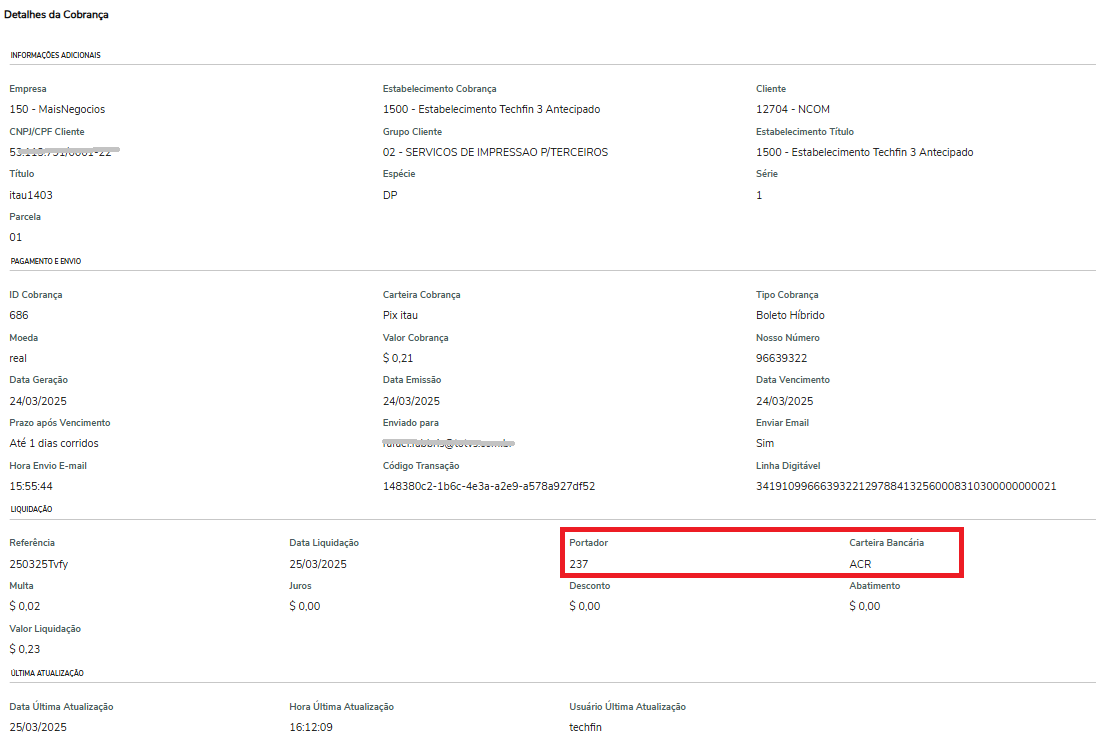Select the Grupo Cliente SERVICOS DE IMPRESSAO value
Image resolution: width=1096 pixels, height=740 pixels.
point(495,153)
